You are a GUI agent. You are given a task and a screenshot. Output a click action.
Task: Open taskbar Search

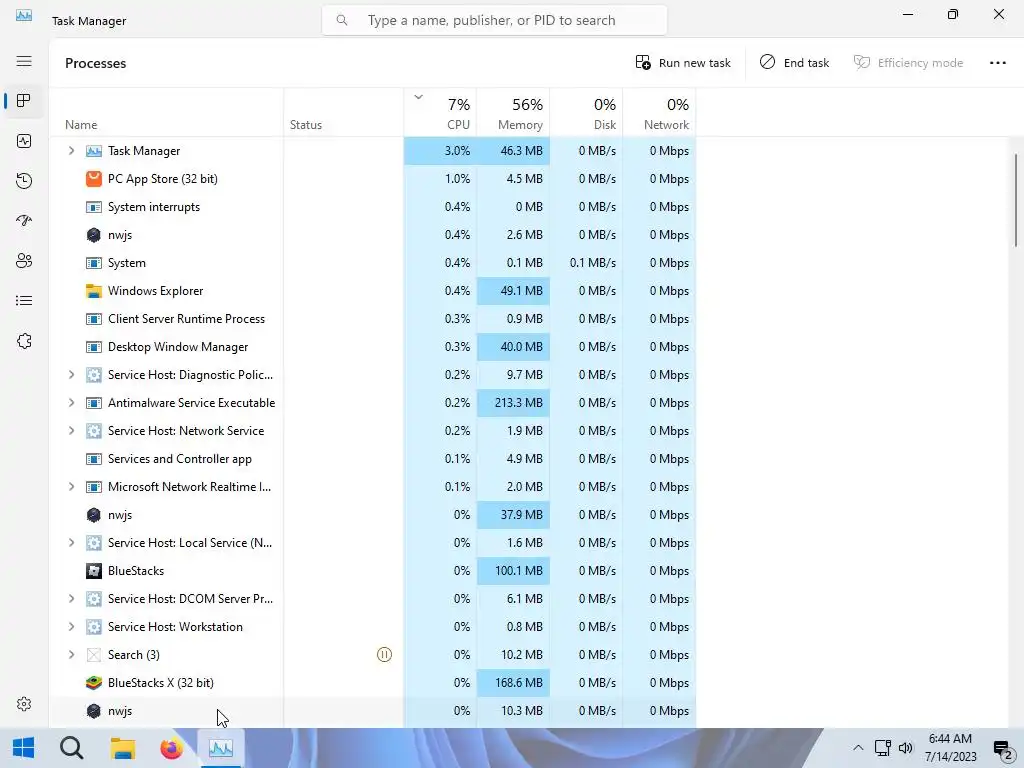click(x=72, y=748)
